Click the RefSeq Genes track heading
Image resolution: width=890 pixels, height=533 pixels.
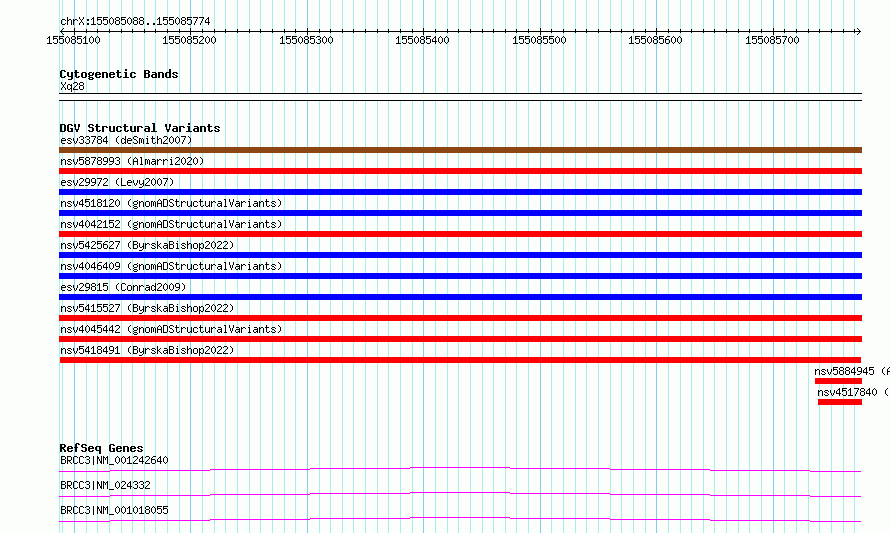101,448
